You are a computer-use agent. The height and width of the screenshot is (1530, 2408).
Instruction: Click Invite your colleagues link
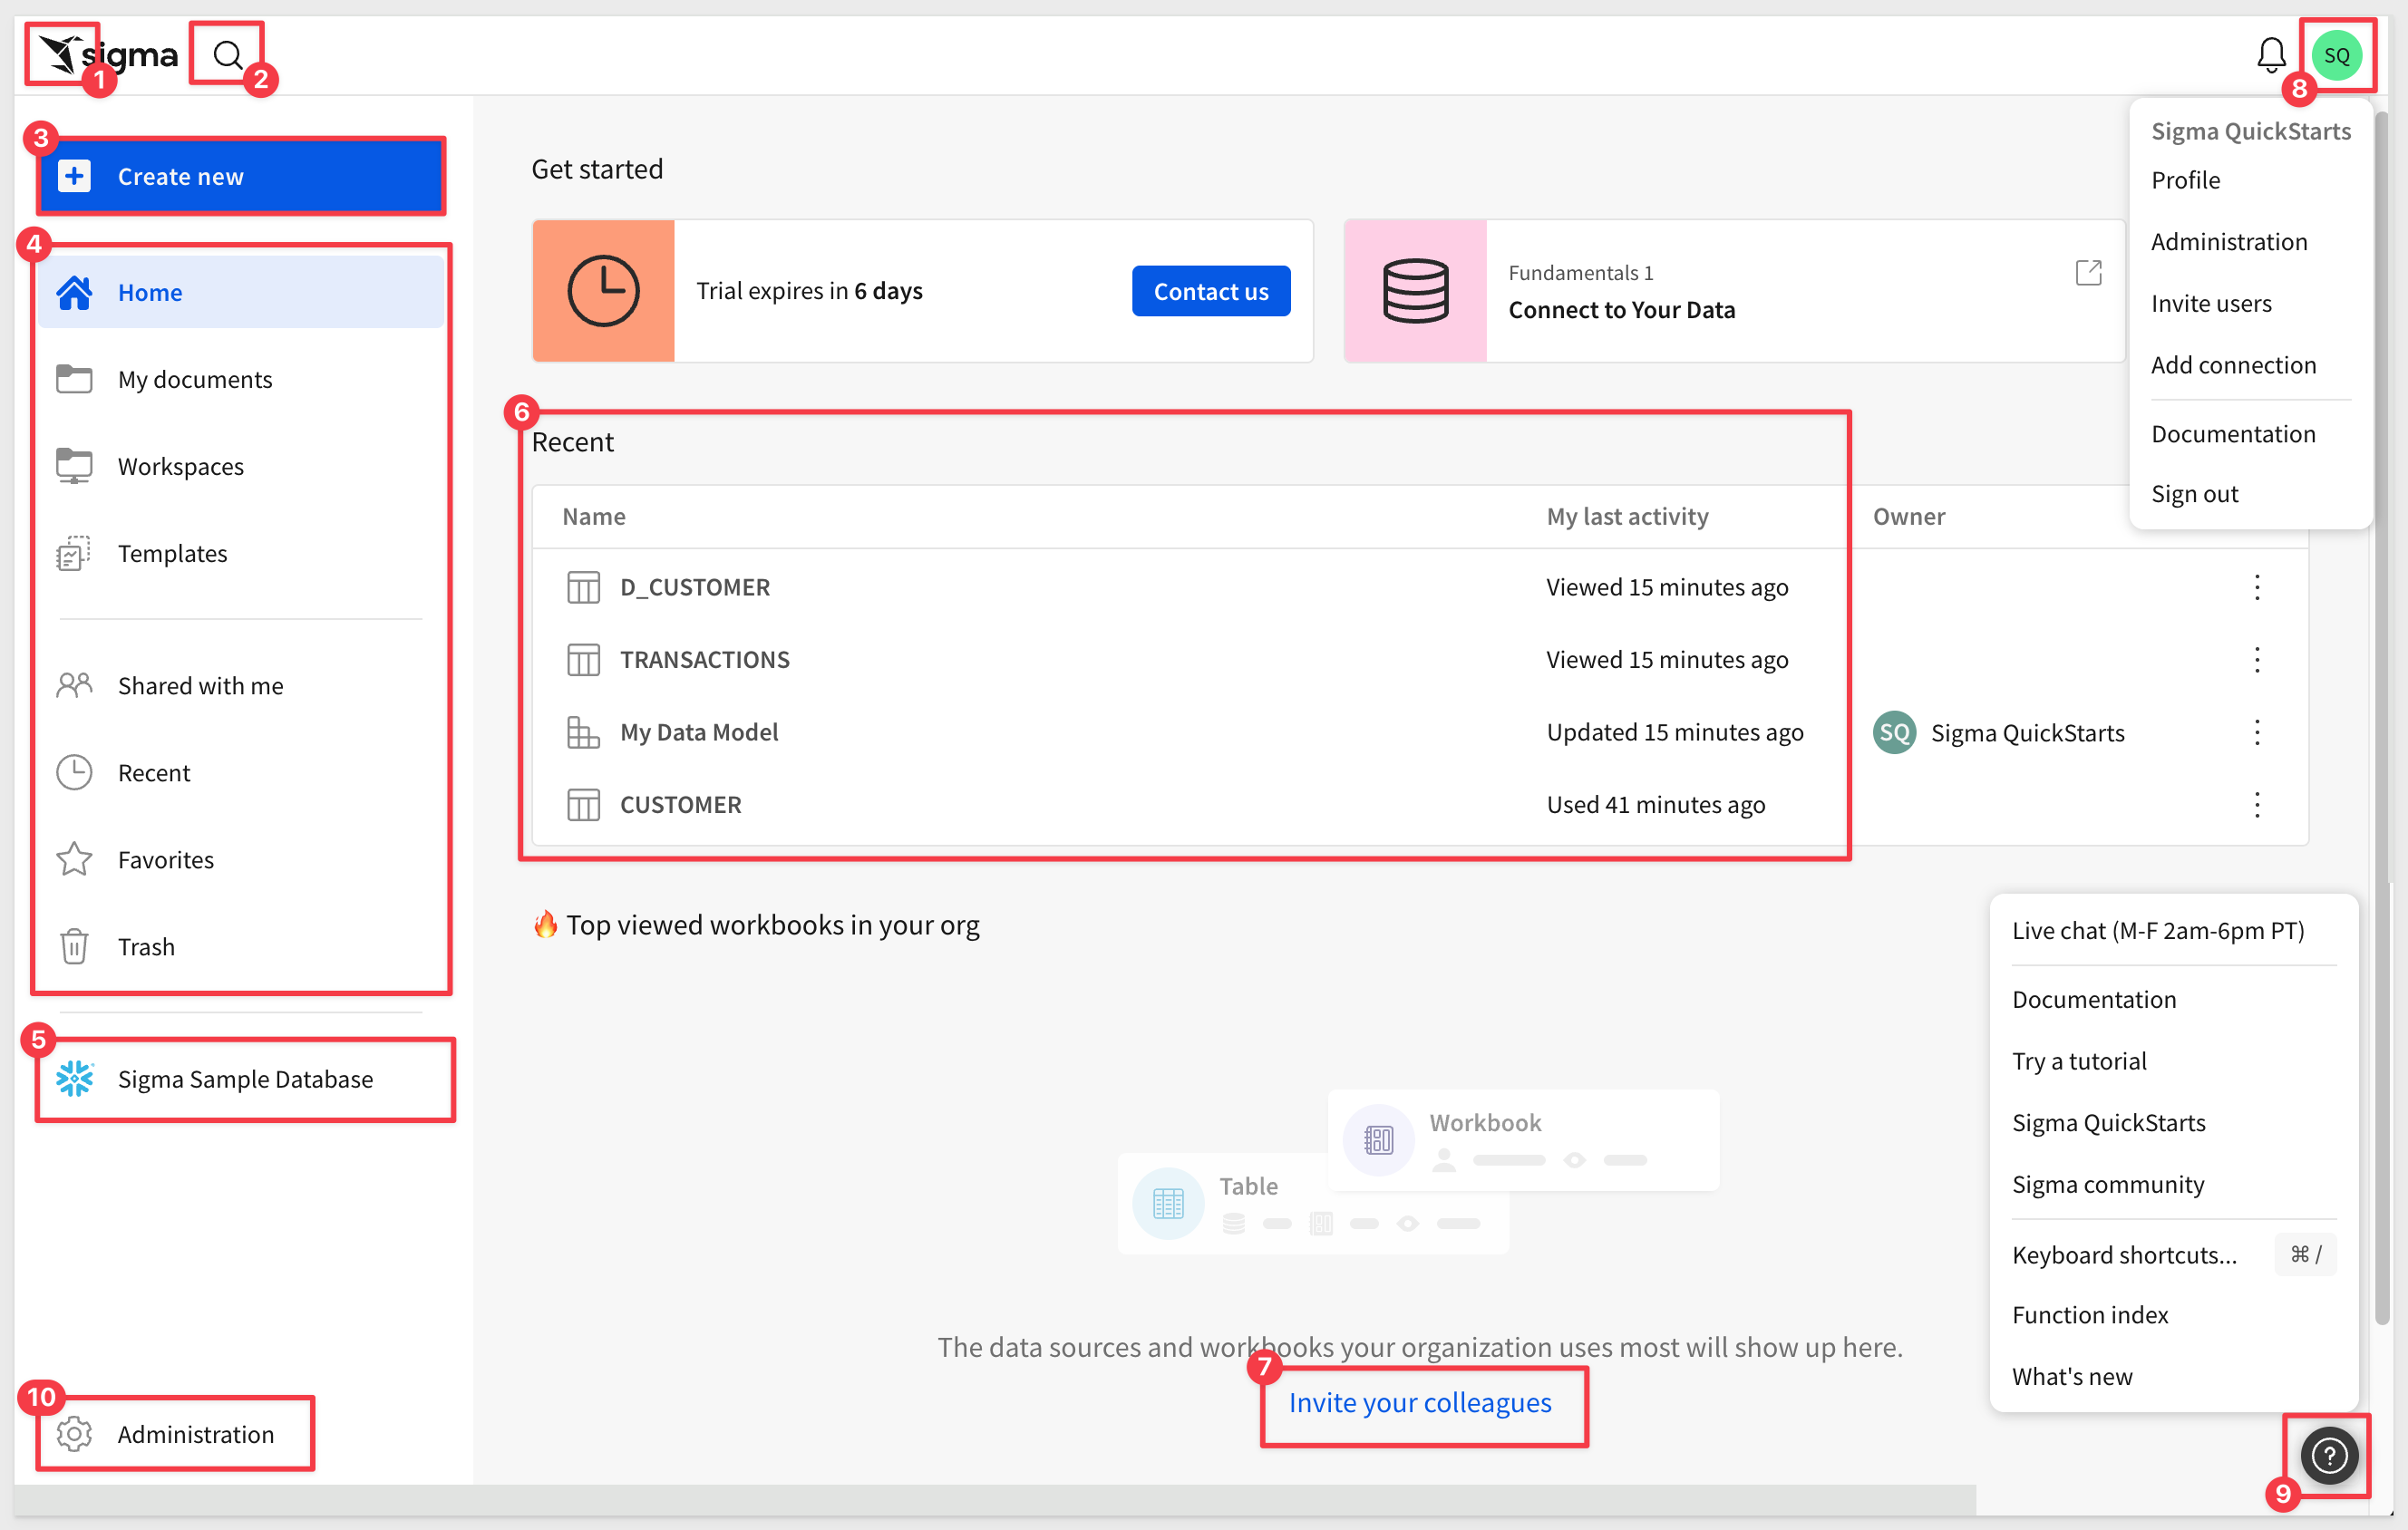point(1420,1402)
